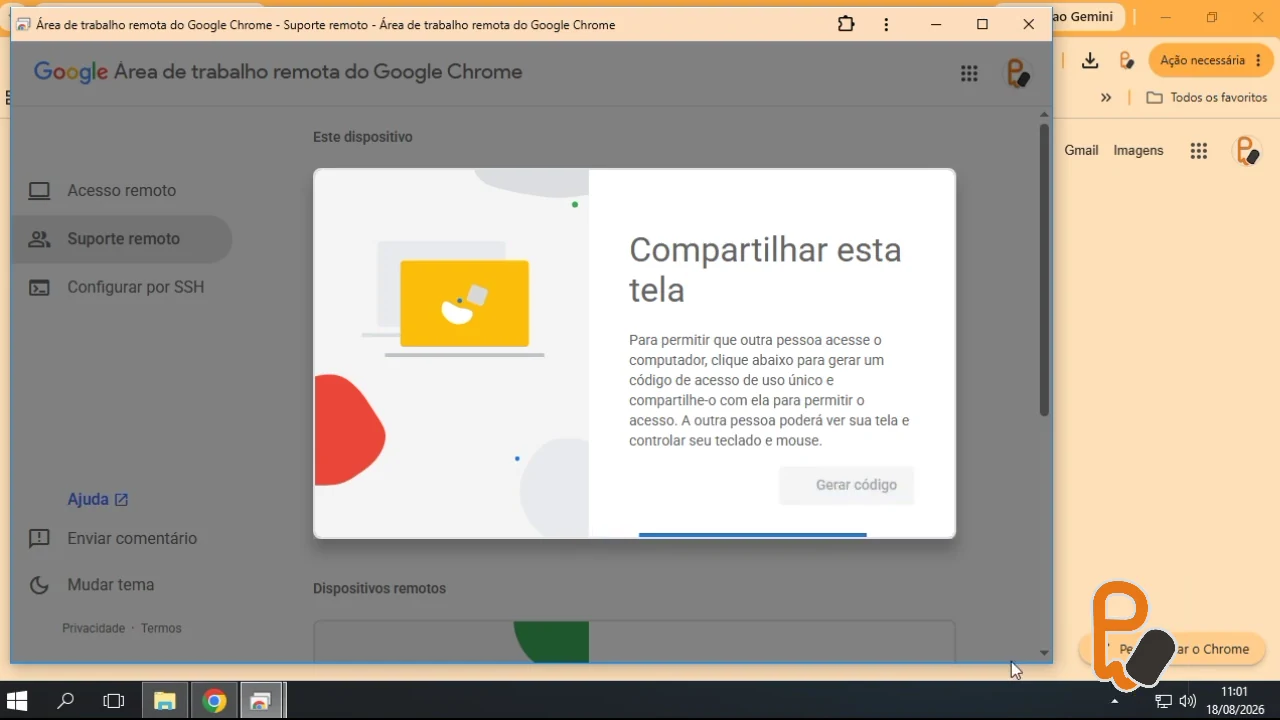Open Google apps grid in background Chrome page
Screen dimensions: 1280x720
pyautogui.click(x=1199, y=151)
